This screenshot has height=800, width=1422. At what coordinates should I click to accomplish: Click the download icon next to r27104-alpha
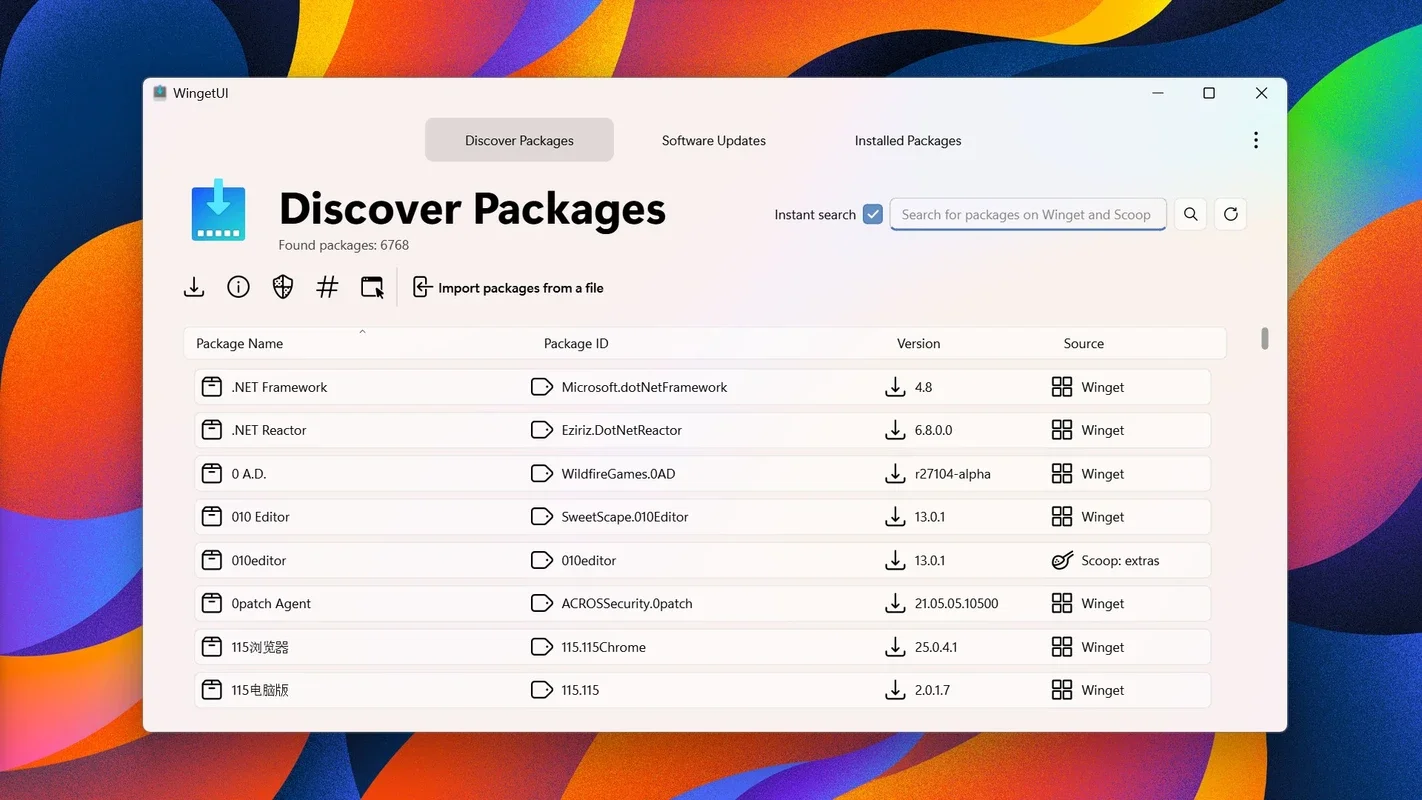(x=895, y=474)
